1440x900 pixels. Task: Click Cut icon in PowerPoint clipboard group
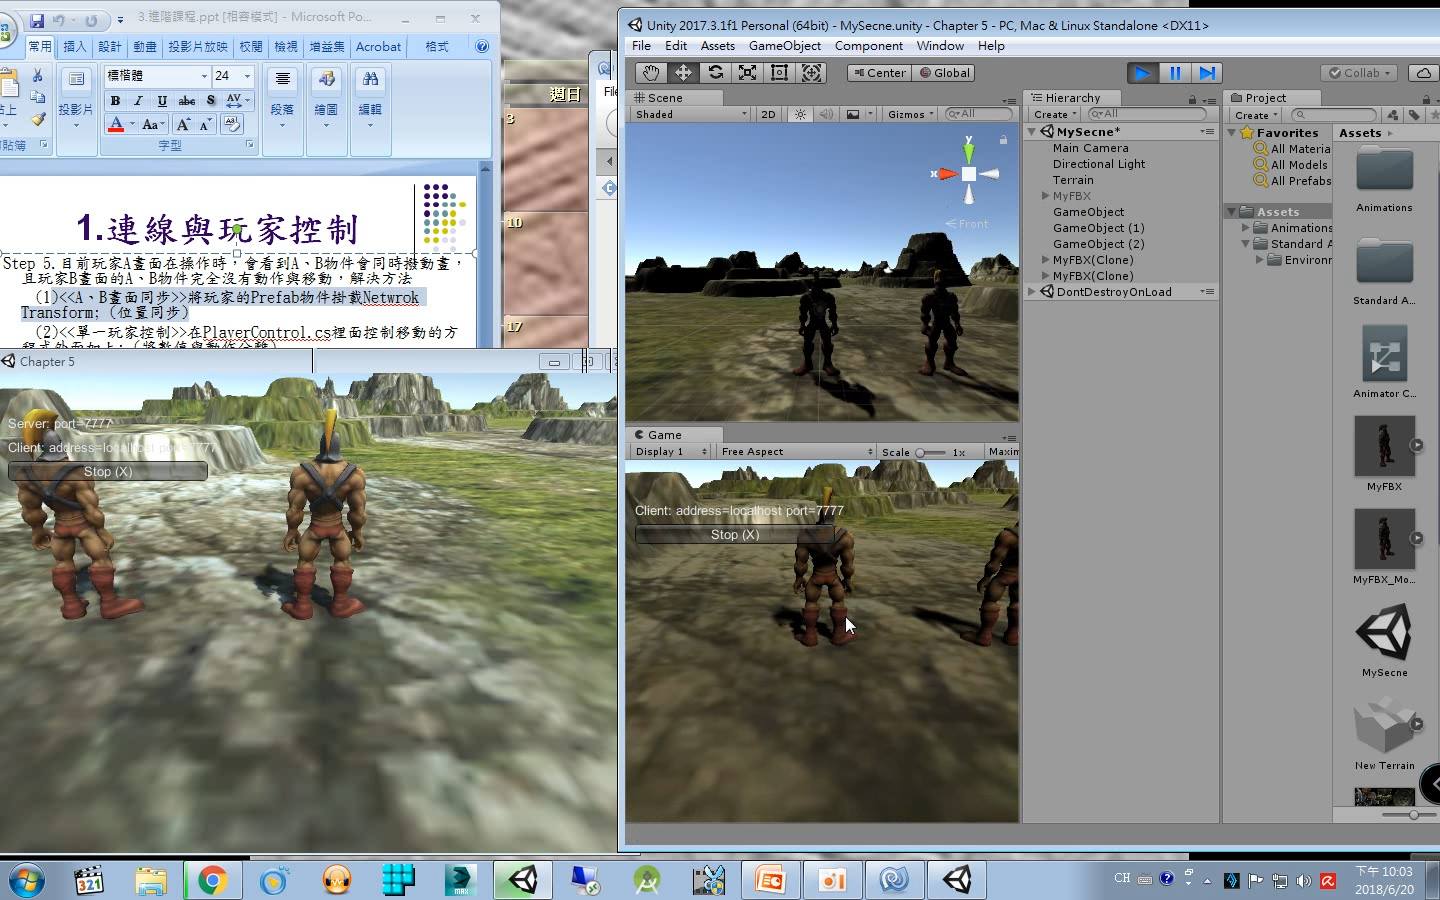[x=38, y=76]
